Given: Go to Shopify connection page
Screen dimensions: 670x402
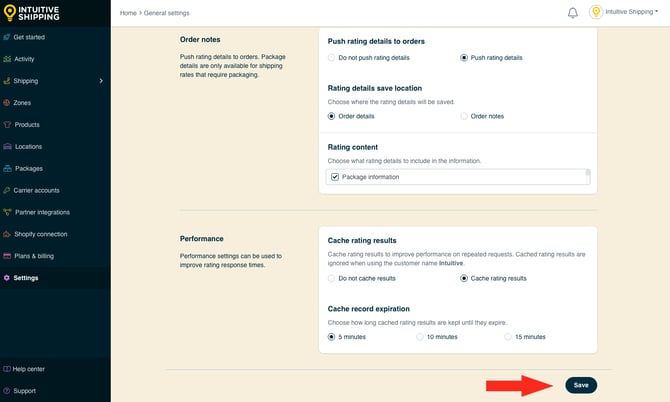Looking at the screenshot, I should 40,234.
